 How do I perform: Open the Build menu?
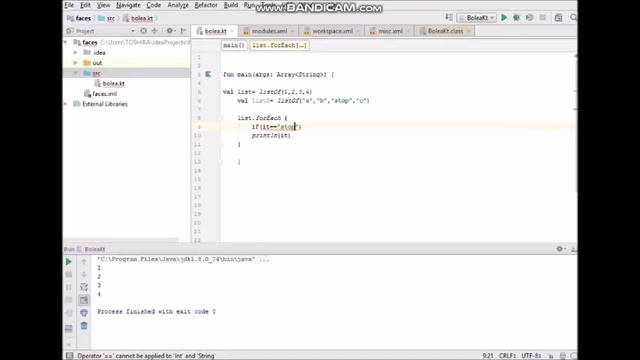231,5
